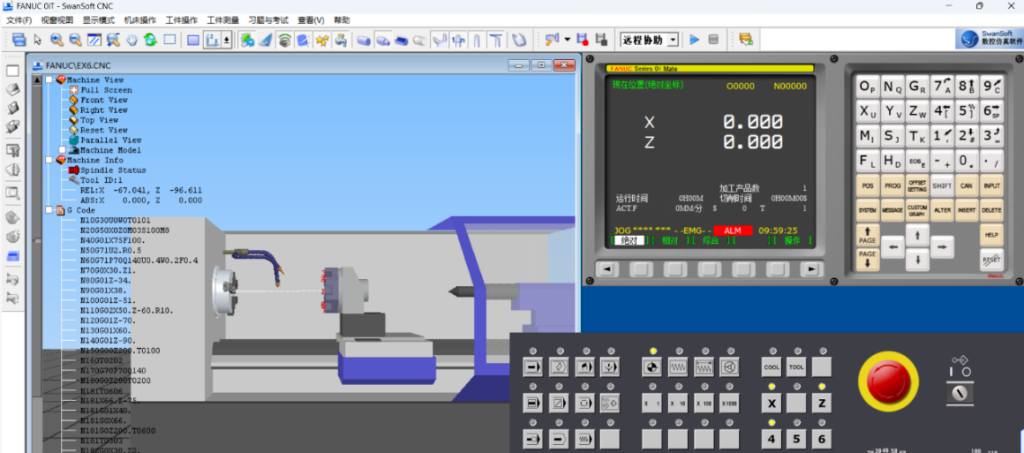
Task: Select the Z axis button
Action: [821, 403]
